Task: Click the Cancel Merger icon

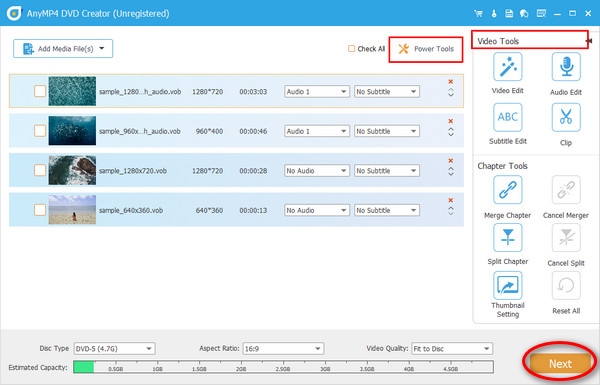Action: pos(566,190)
